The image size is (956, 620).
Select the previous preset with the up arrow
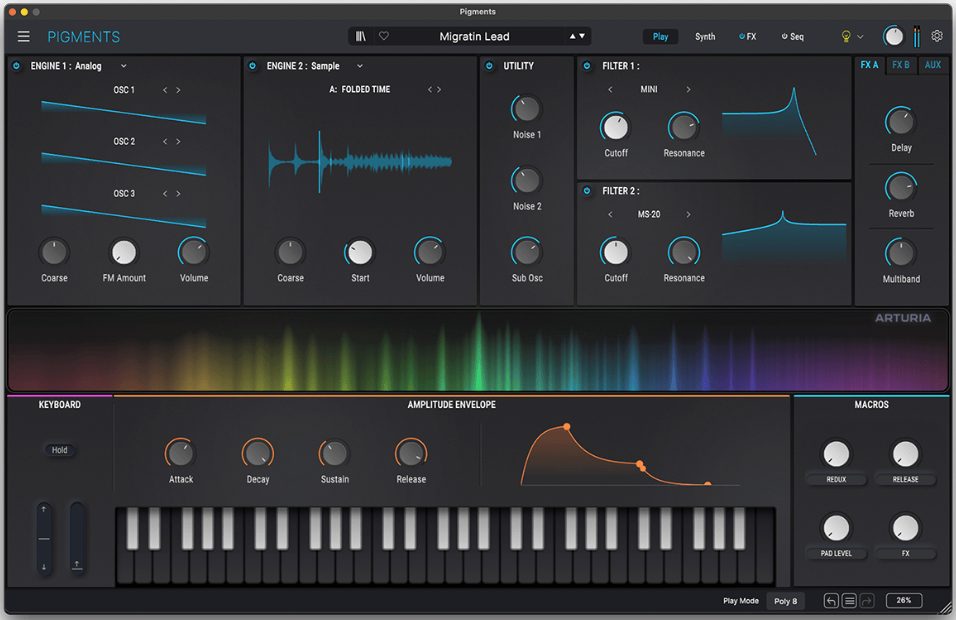click(573, 37)
